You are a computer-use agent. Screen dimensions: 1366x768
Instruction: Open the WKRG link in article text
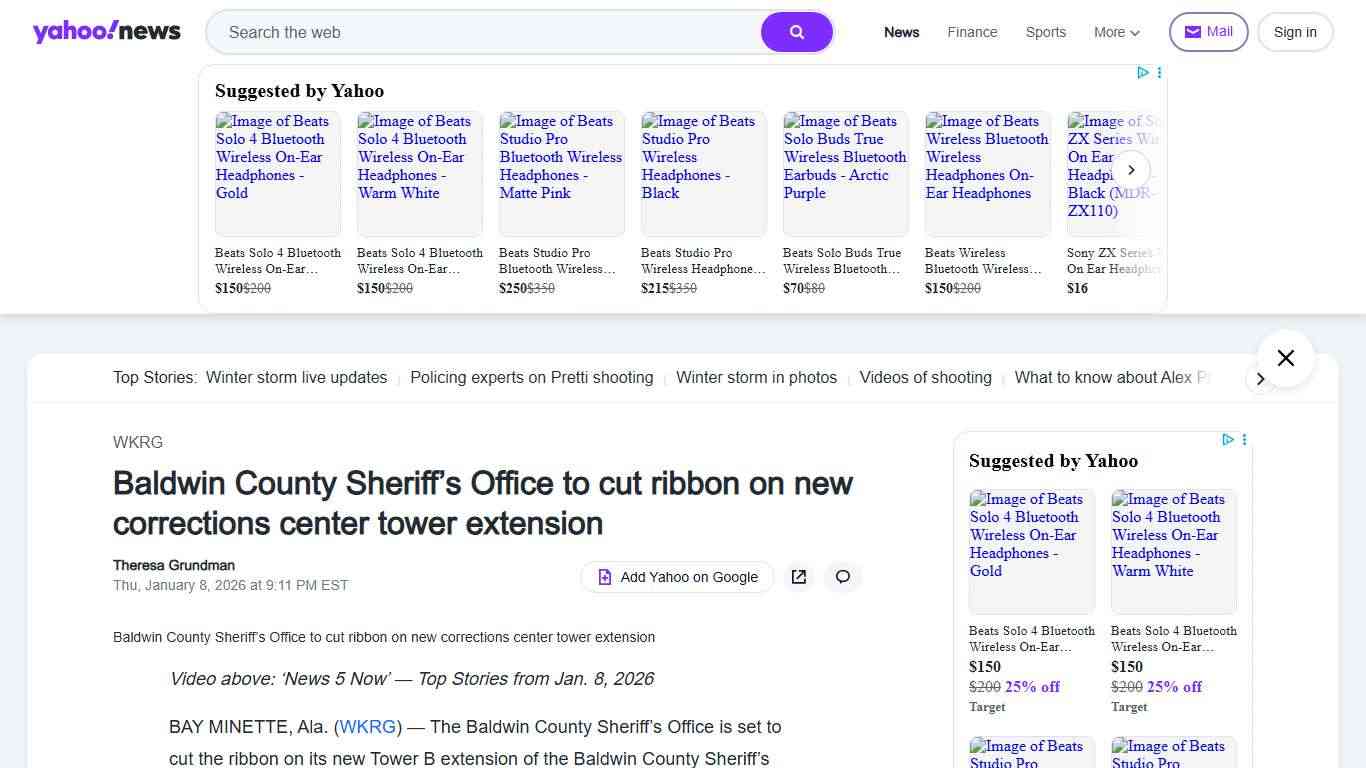point(368,727)
